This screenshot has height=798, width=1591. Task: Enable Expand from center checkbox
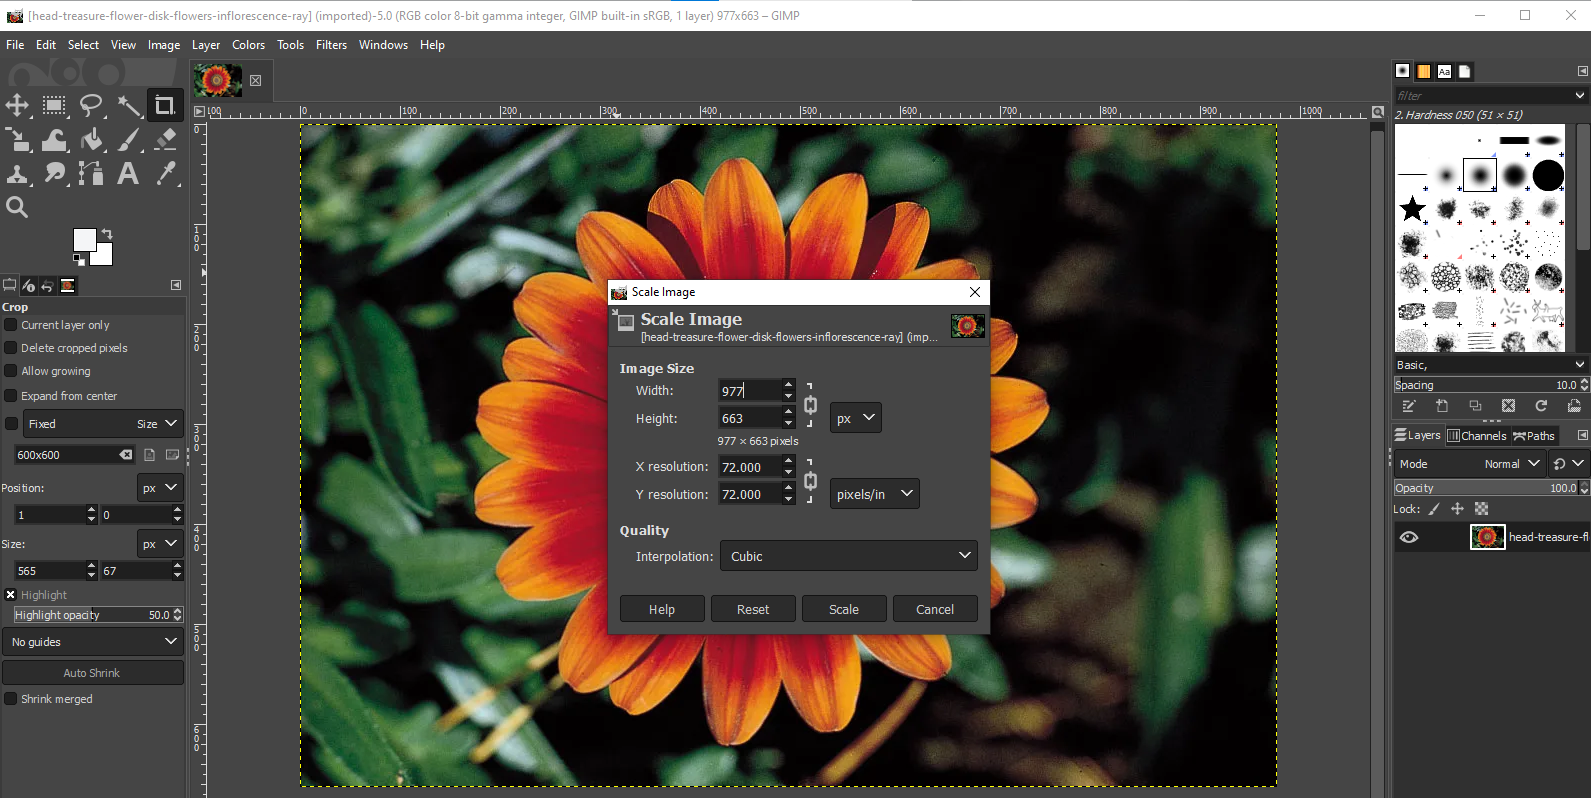point(11,396)
